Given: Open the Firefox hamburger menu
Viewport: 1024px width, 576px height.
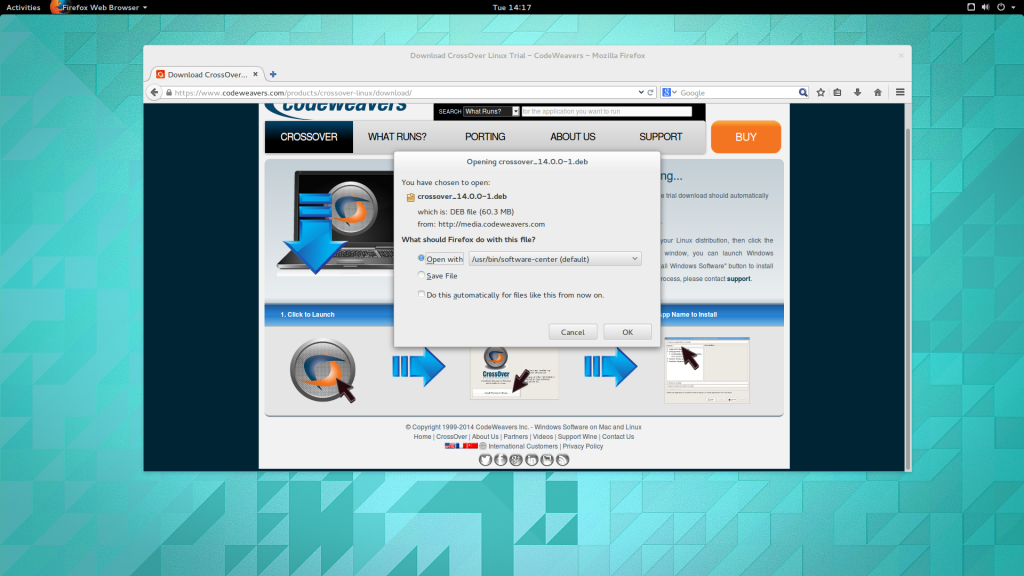Looking at the screenshot, I should [x=900, y=93].
